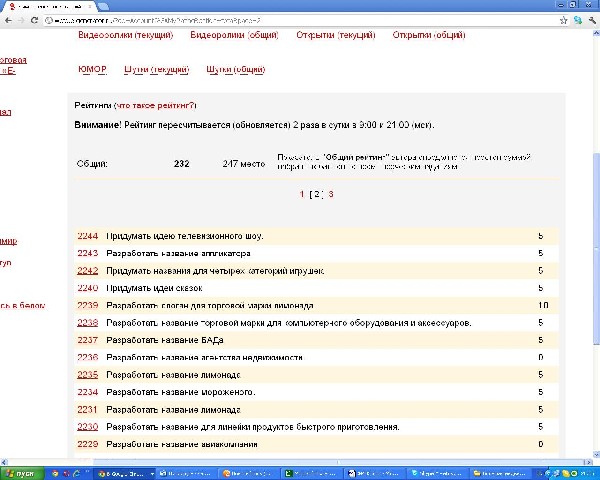
Task: Open project 2234 link
Action: (88, 392)
